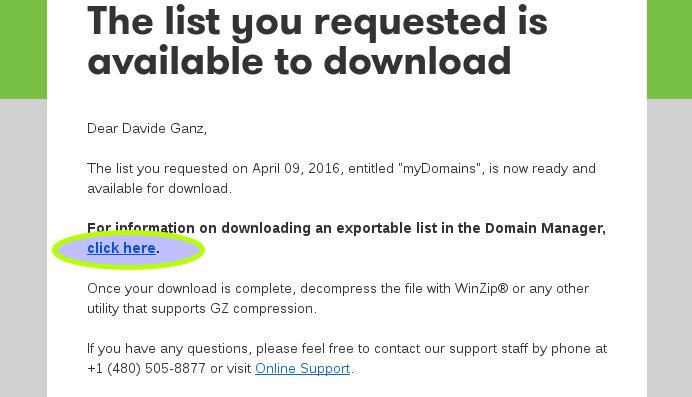
Task: Click the "GZ compression" text
Action: tap(263, 308)
